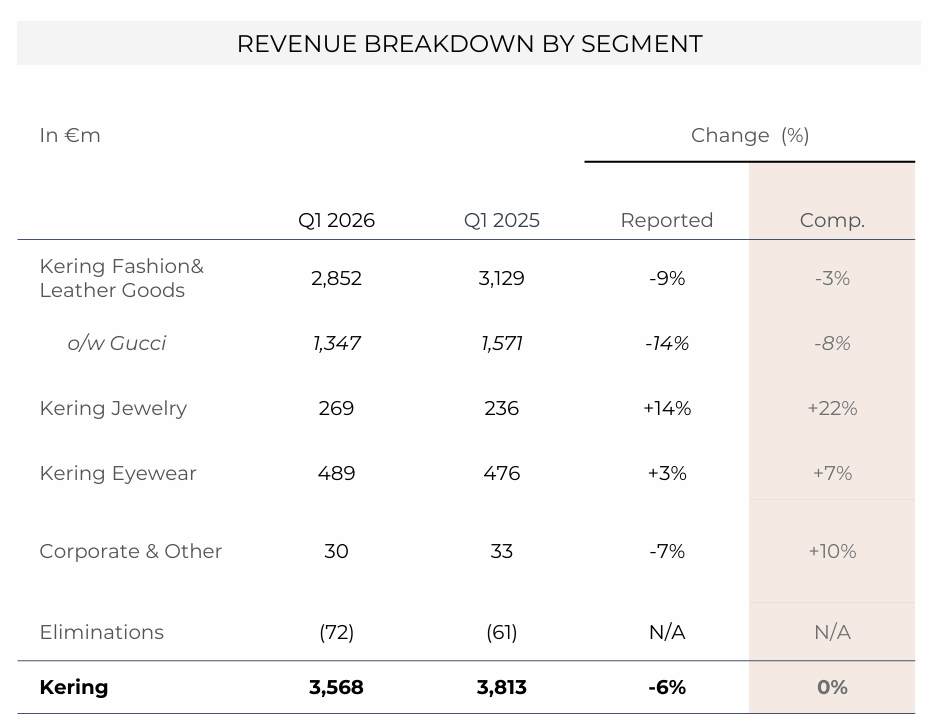This screenshot has width=934, height=728.
Task: Select Eyewear Q1 2025 value 476
Action: [x=502, y=473]
